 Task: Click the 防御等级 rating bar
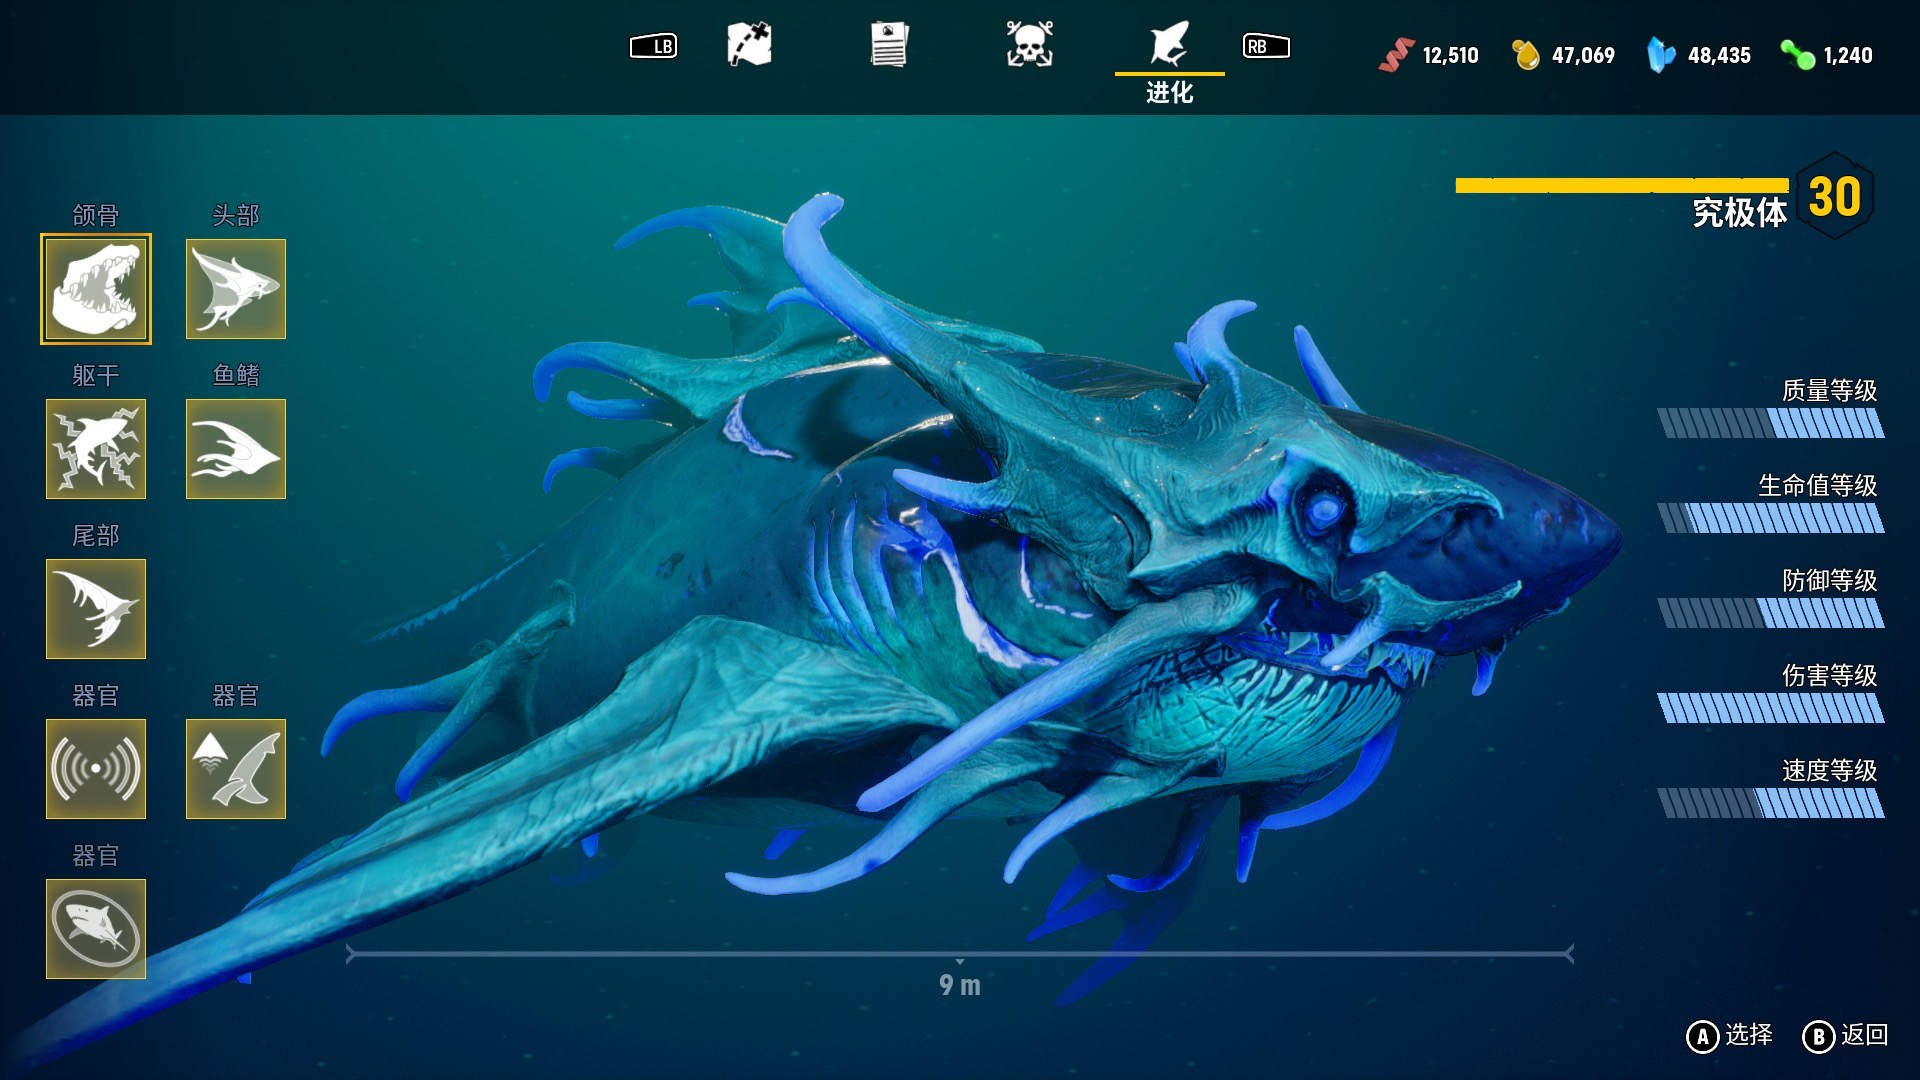coord(1771,613)
